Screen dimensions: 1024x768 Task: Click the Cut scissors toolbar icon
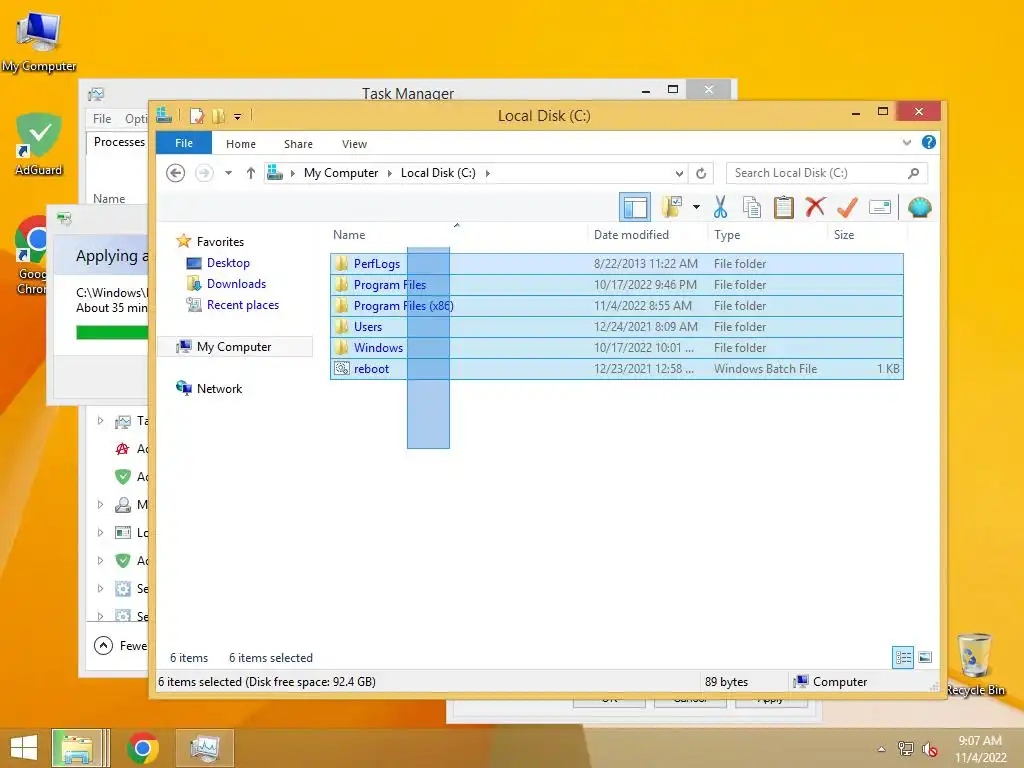point(720,208)
